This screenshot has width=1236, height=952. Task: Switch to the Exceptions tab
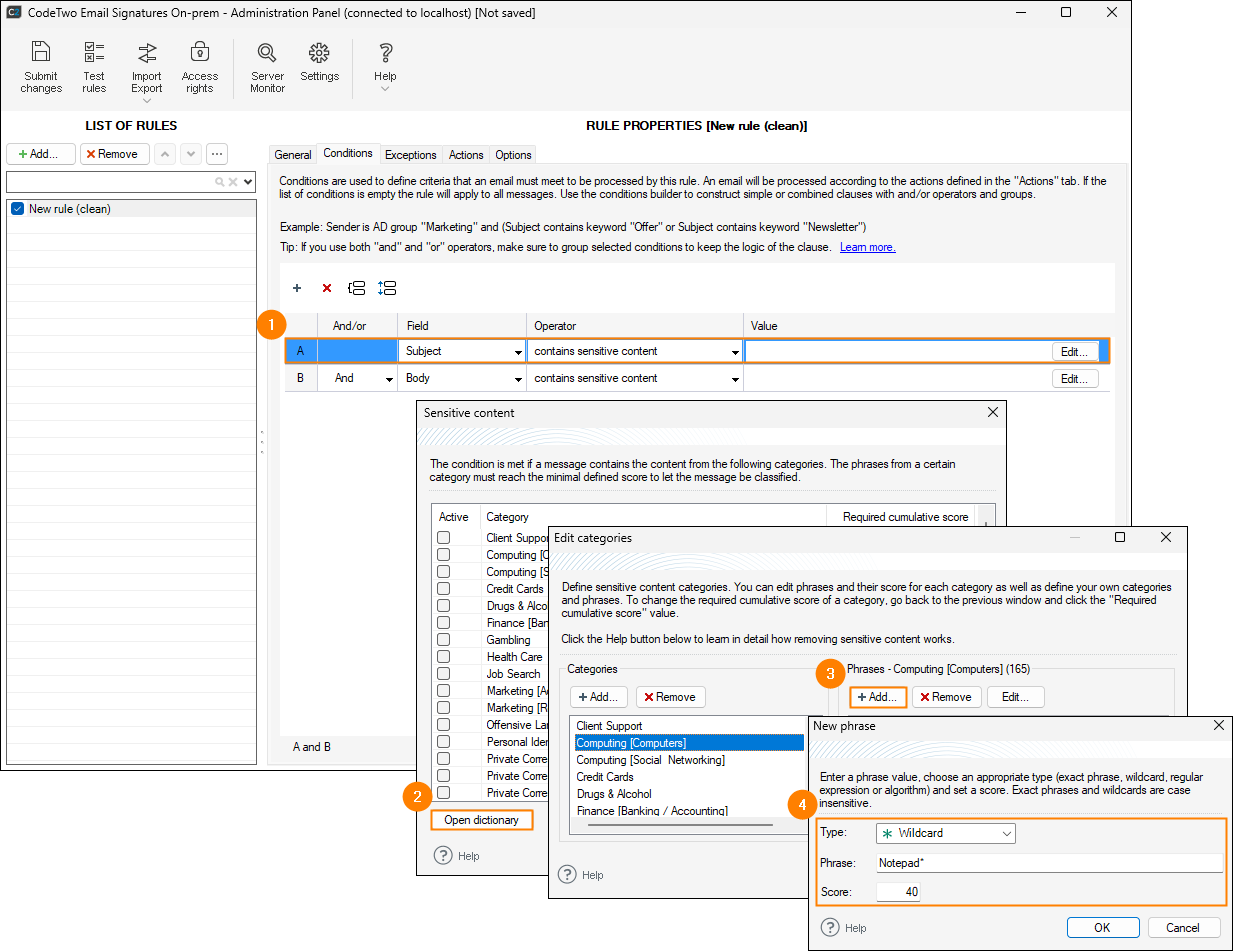coord(410,155)
